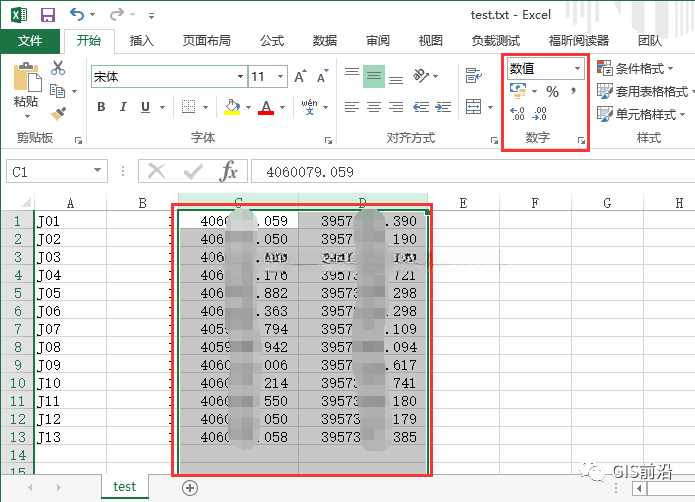The image size is (695, 502).
Task: Redo the last undone action
Action: (x=117, y=15)
